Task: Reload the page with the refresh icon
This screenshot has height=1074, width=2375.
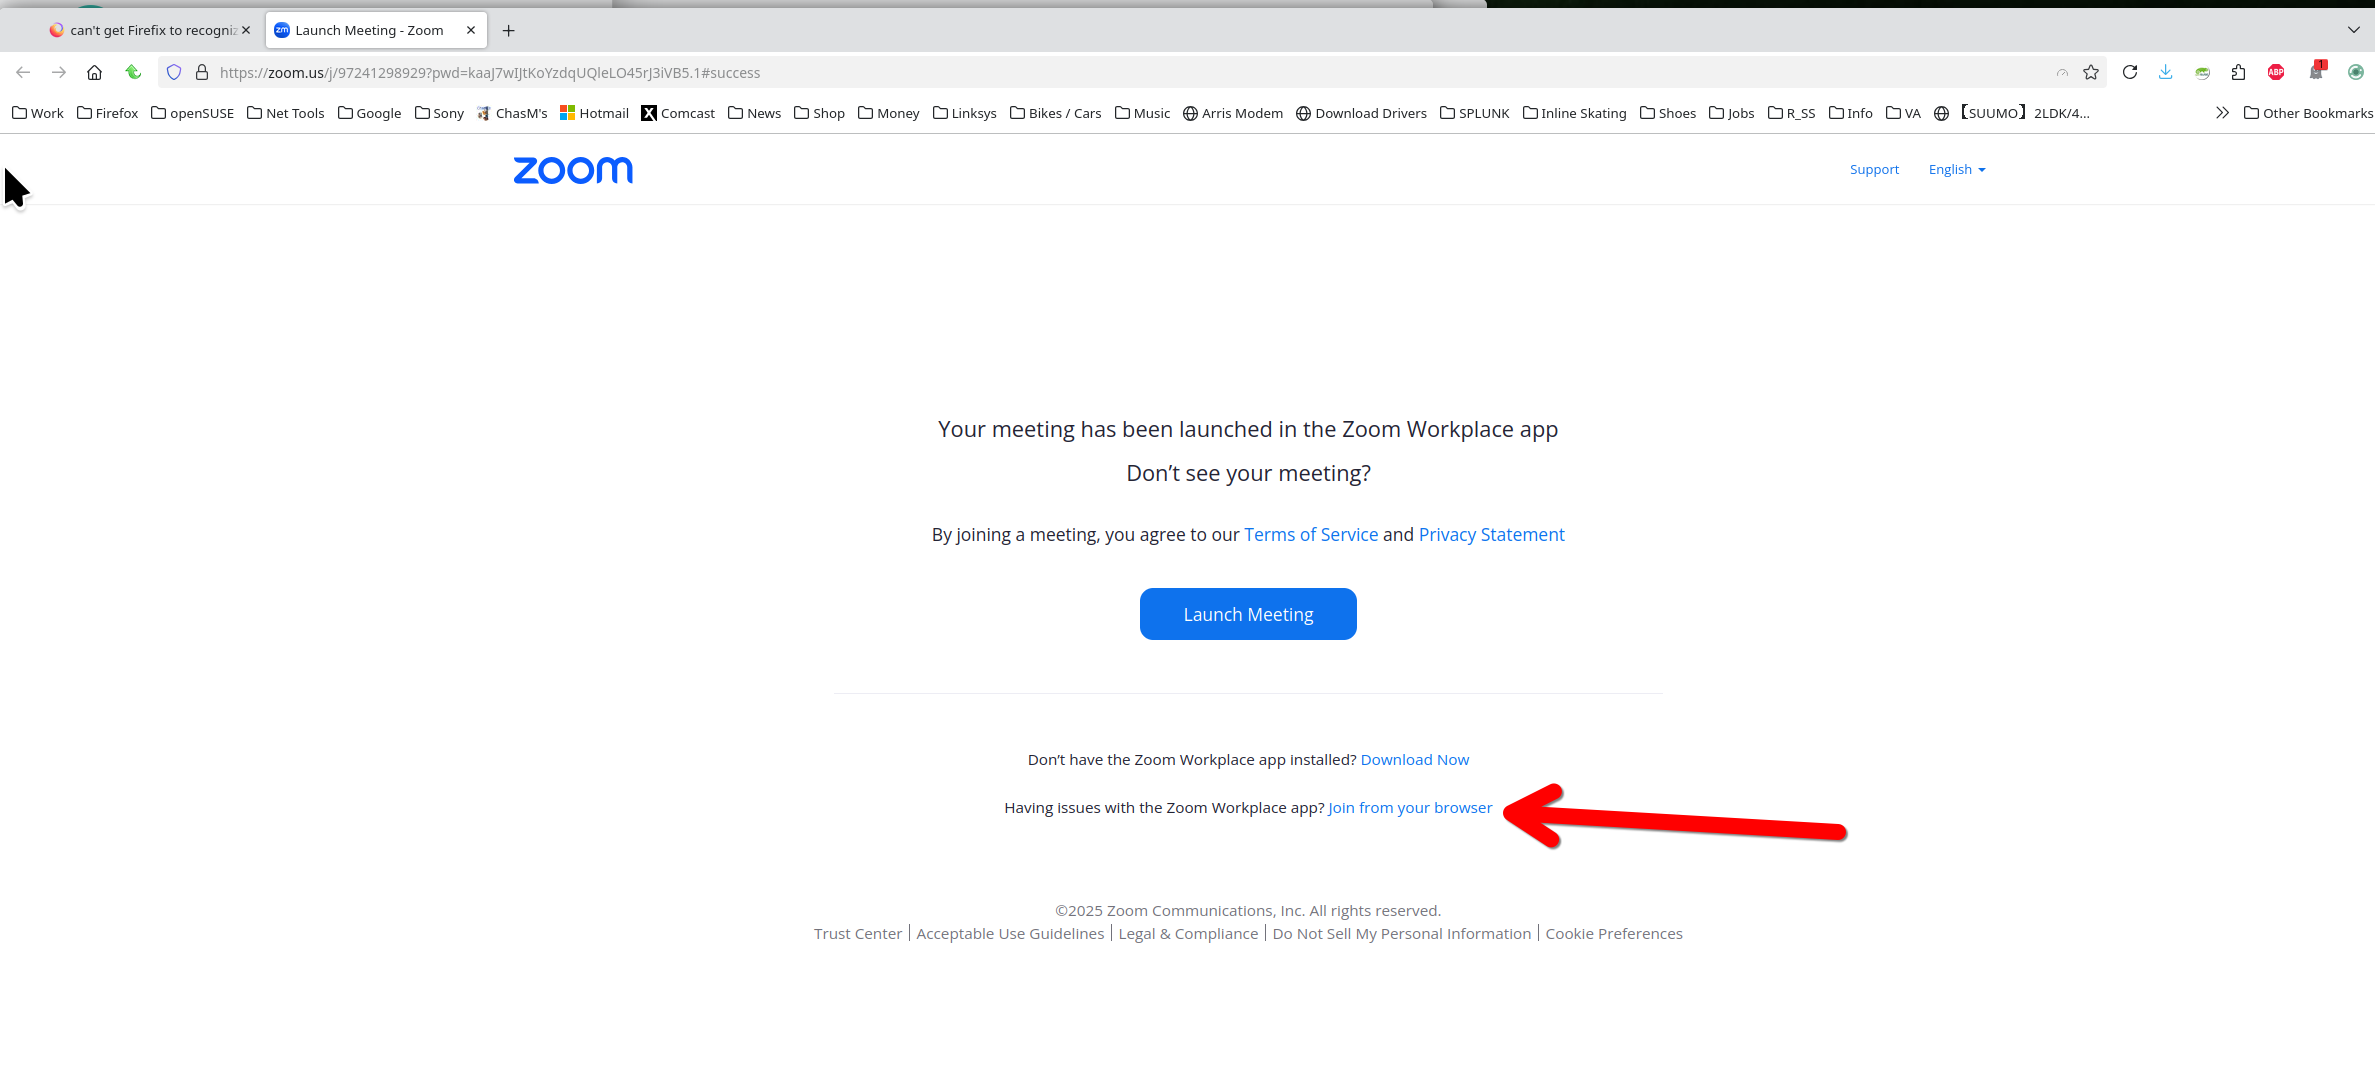Action: coord(2130,72)
